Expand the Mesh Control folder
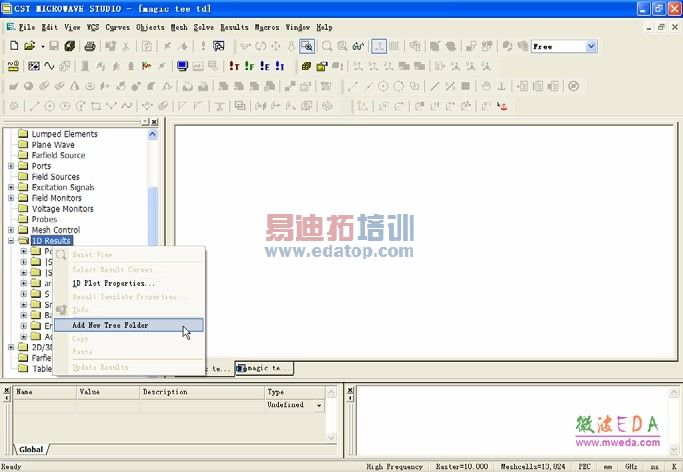The width and height of the screenshot is (683, 472). coord(11,230)
